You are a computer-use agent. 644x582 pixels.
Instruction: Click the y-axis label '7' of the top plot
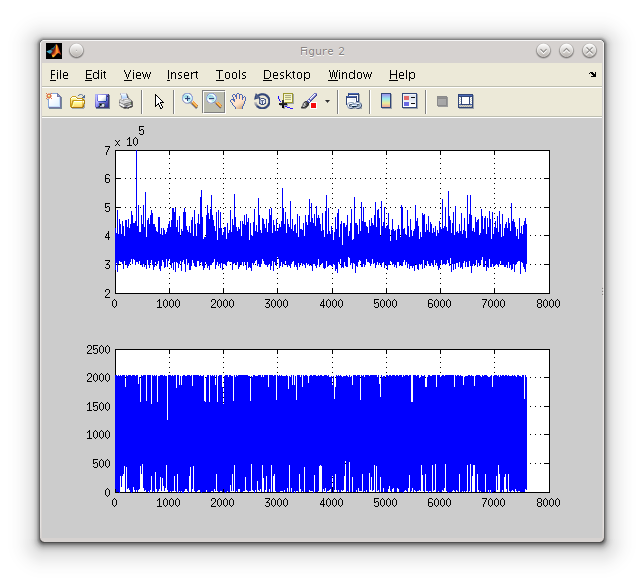(x=107, y=151)
